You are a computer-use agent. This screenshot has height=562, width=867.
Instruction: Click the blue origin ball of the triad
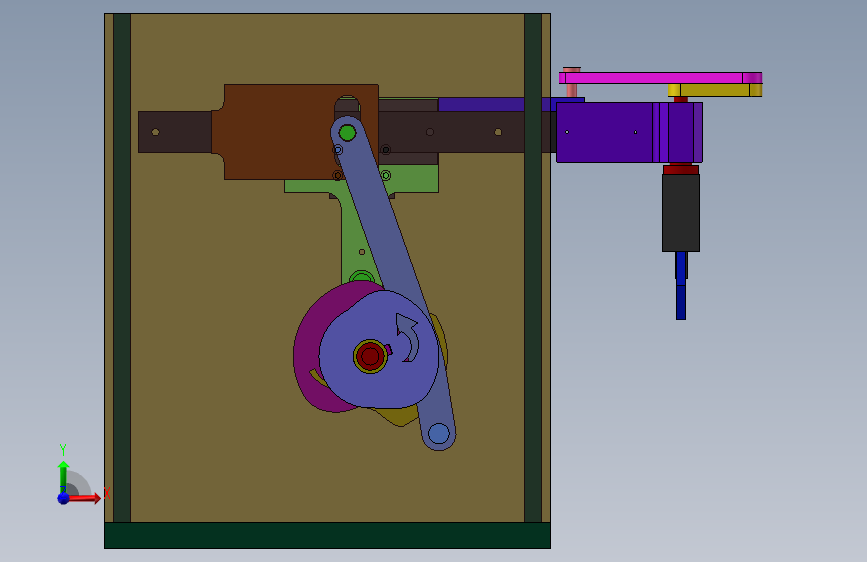[64, 498]
